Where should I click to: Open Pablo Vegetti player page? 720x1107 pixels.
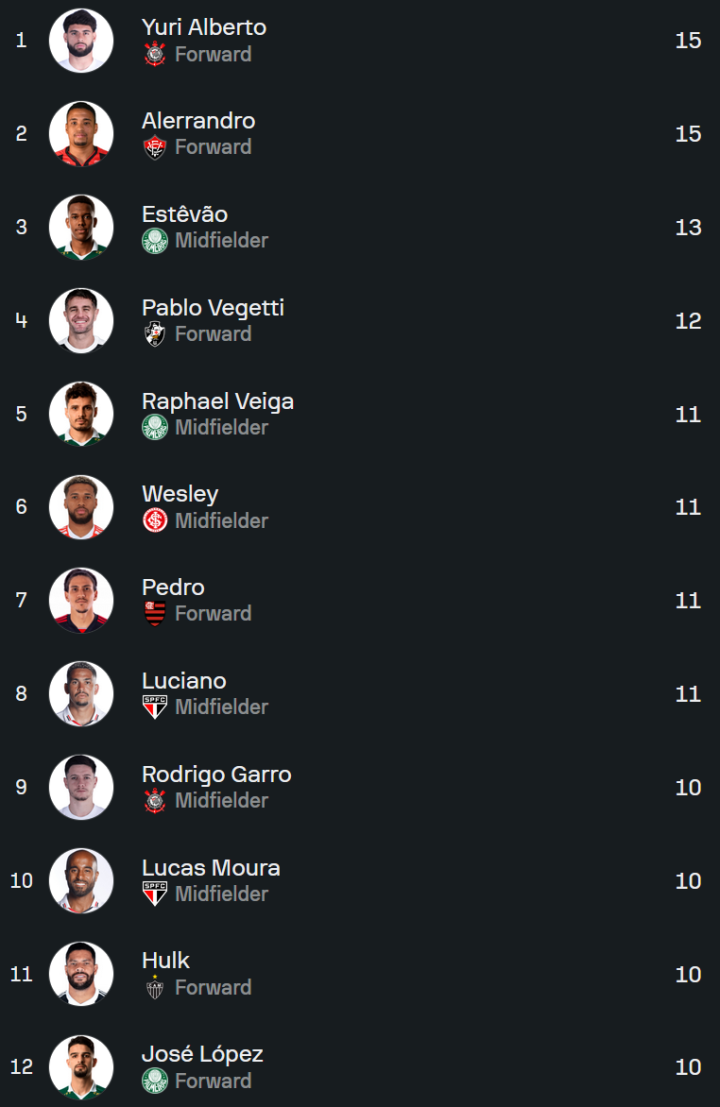click(213, 308)
